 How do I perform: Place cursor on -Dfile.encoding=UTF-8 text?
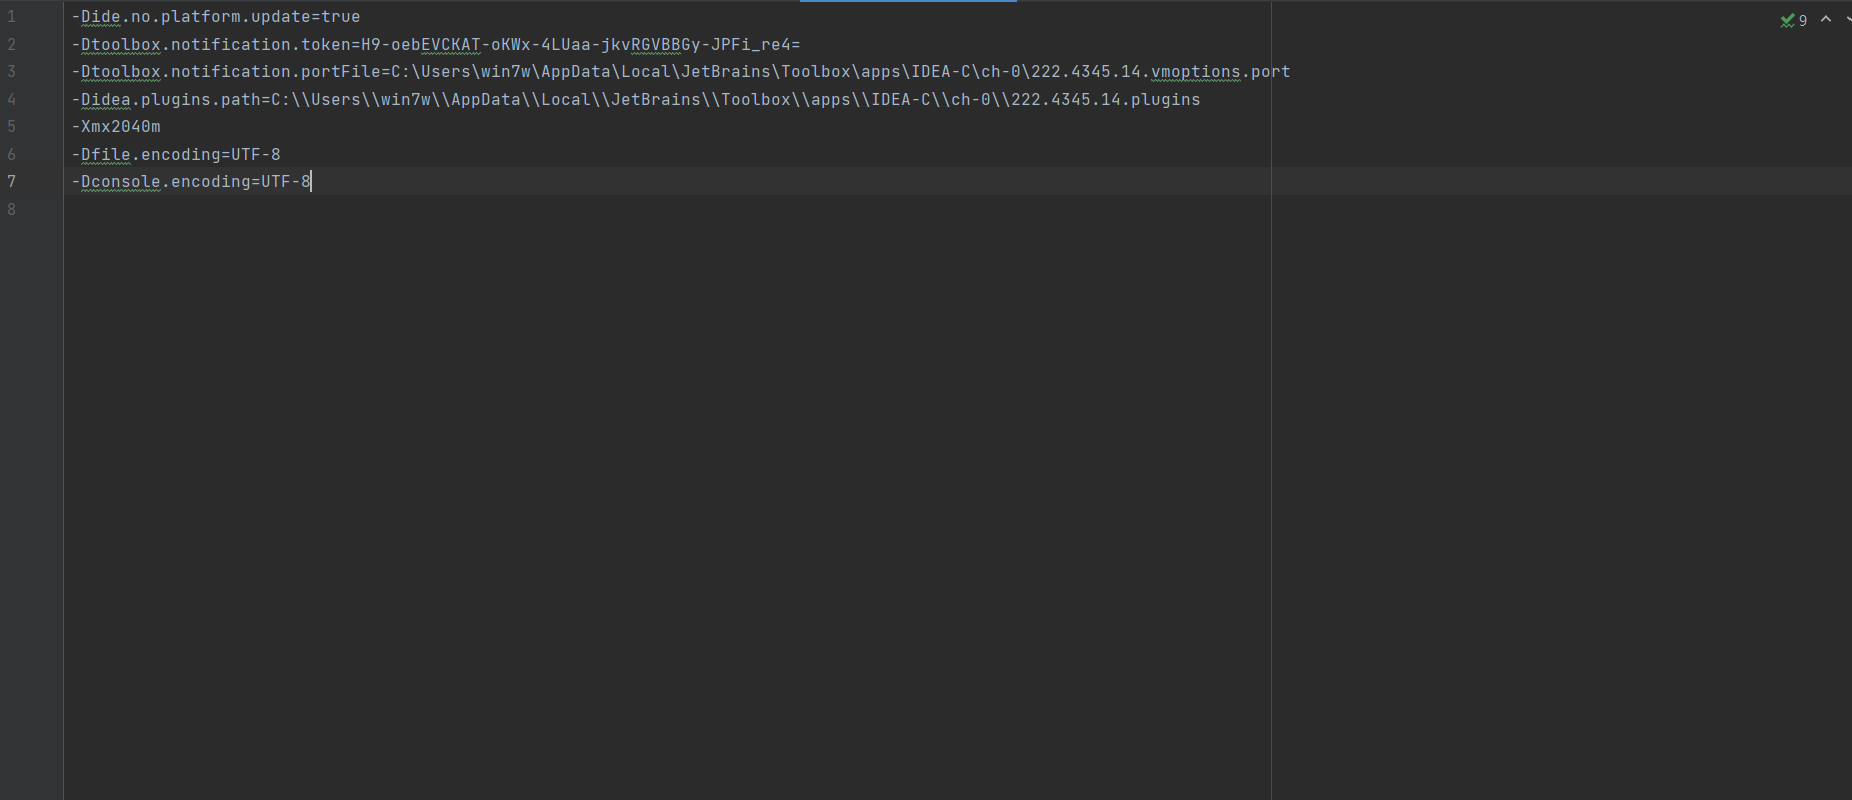pyautogui.click(x=176, y=154)
